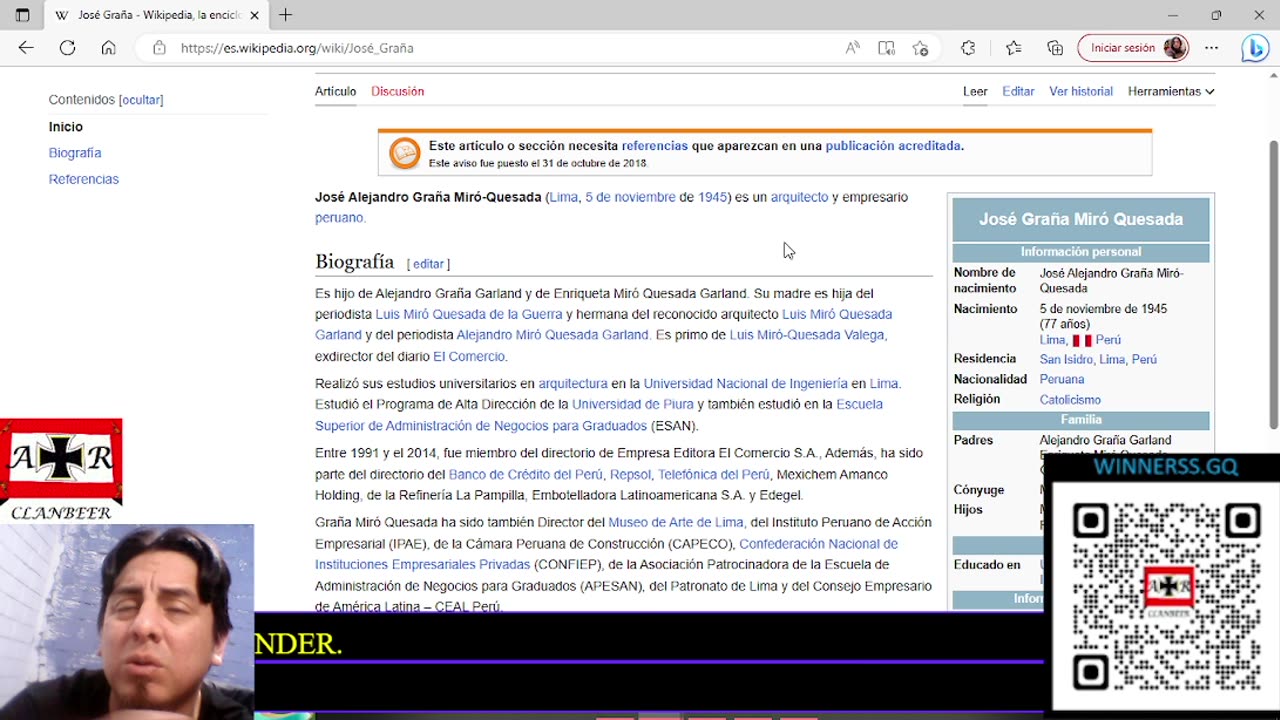Open browser extensions menu
Viewport: 1280px width, 720px height.
[x=968, y=48]
